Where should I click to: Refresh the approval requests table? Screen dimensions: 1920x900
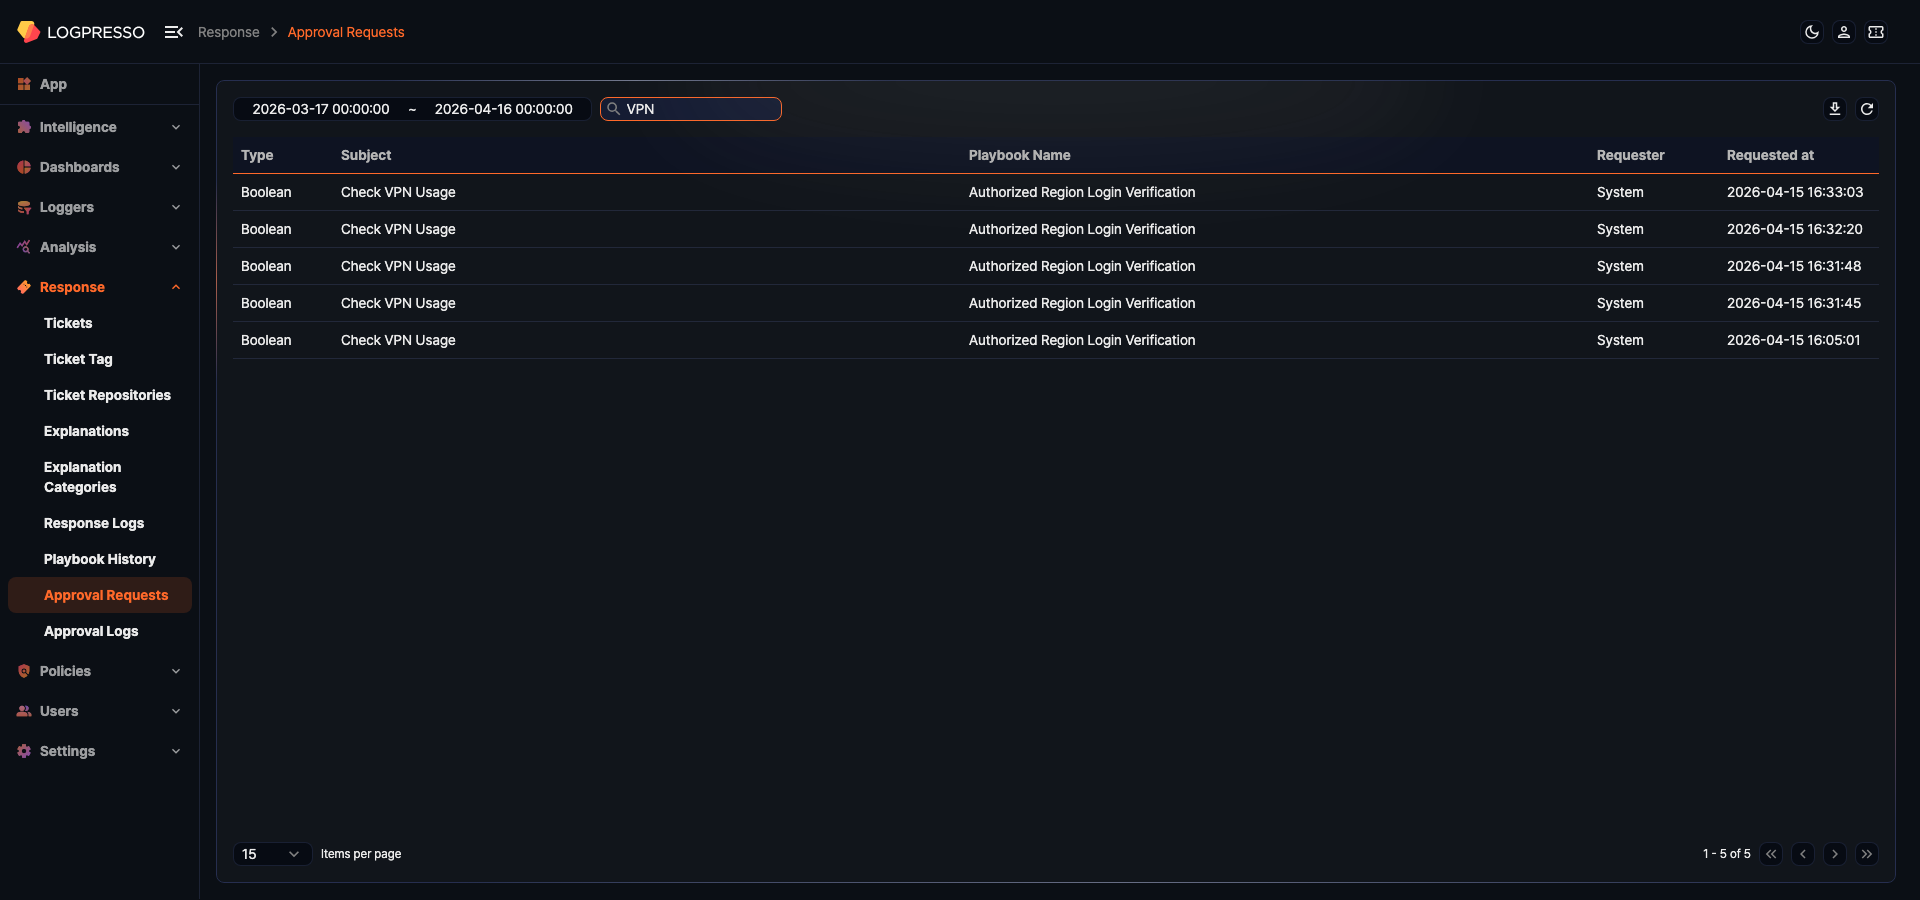click(x=1867, y=108)
